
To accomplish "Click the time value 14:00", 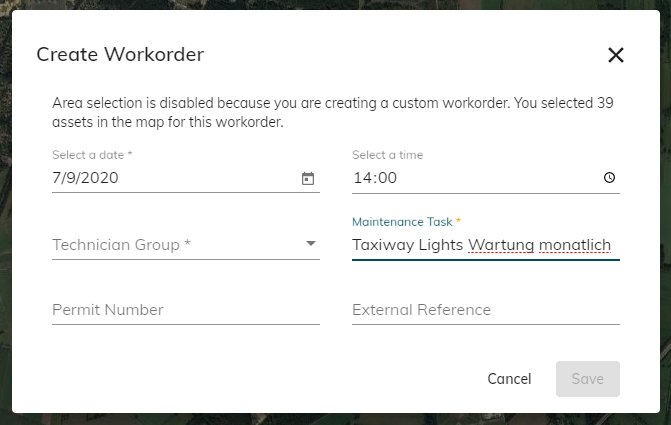I will coord(376,178).
